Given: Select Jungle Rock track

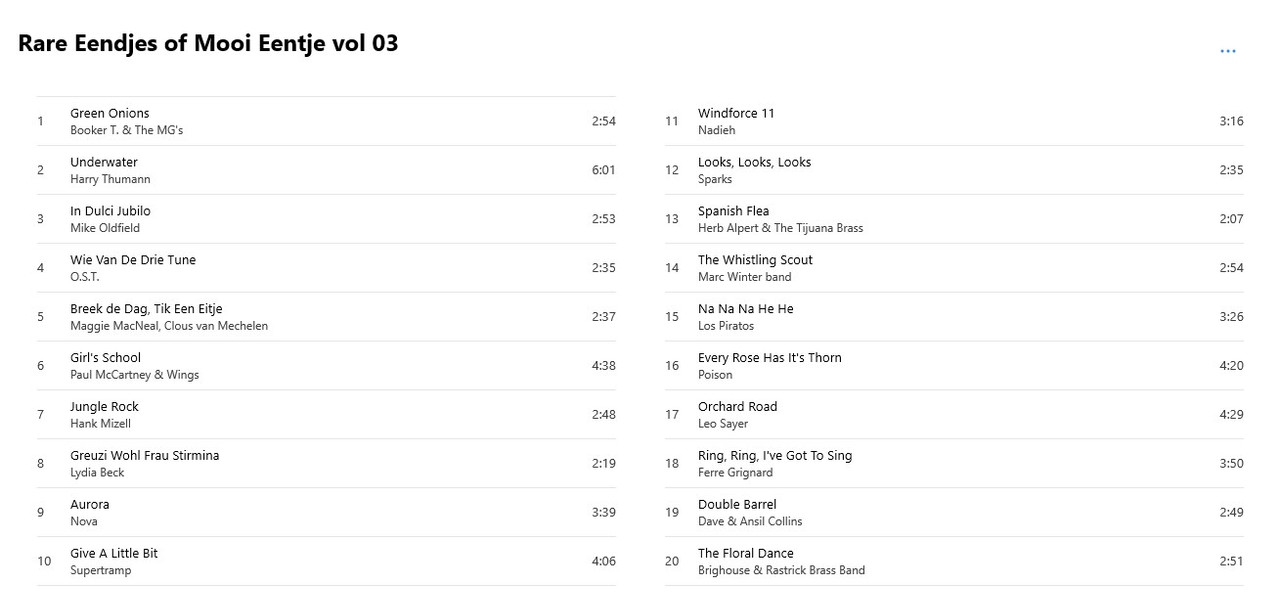Looking at the screenshot, I should pos(326,415).
